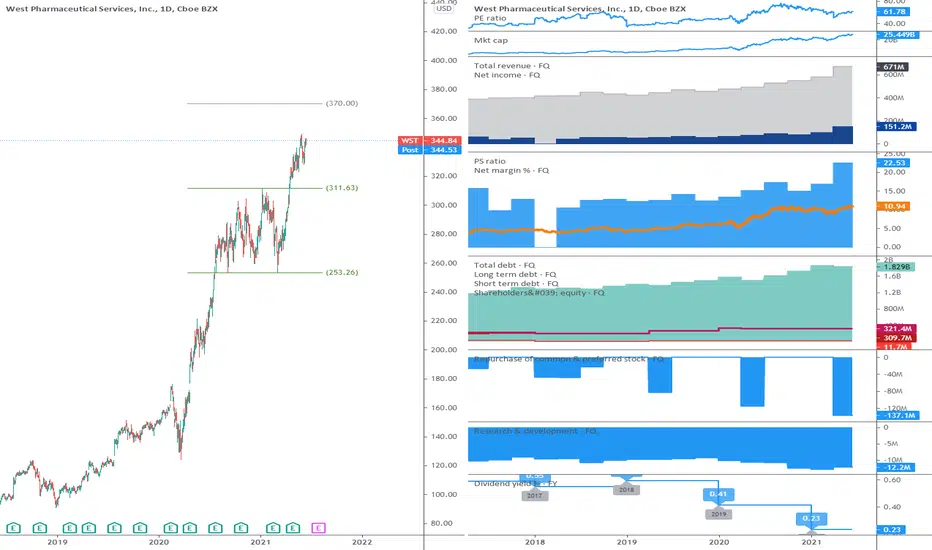Click the 200.00 price axis label
The width and height of the screenshot is (932, 550).
tap(444, 350)
